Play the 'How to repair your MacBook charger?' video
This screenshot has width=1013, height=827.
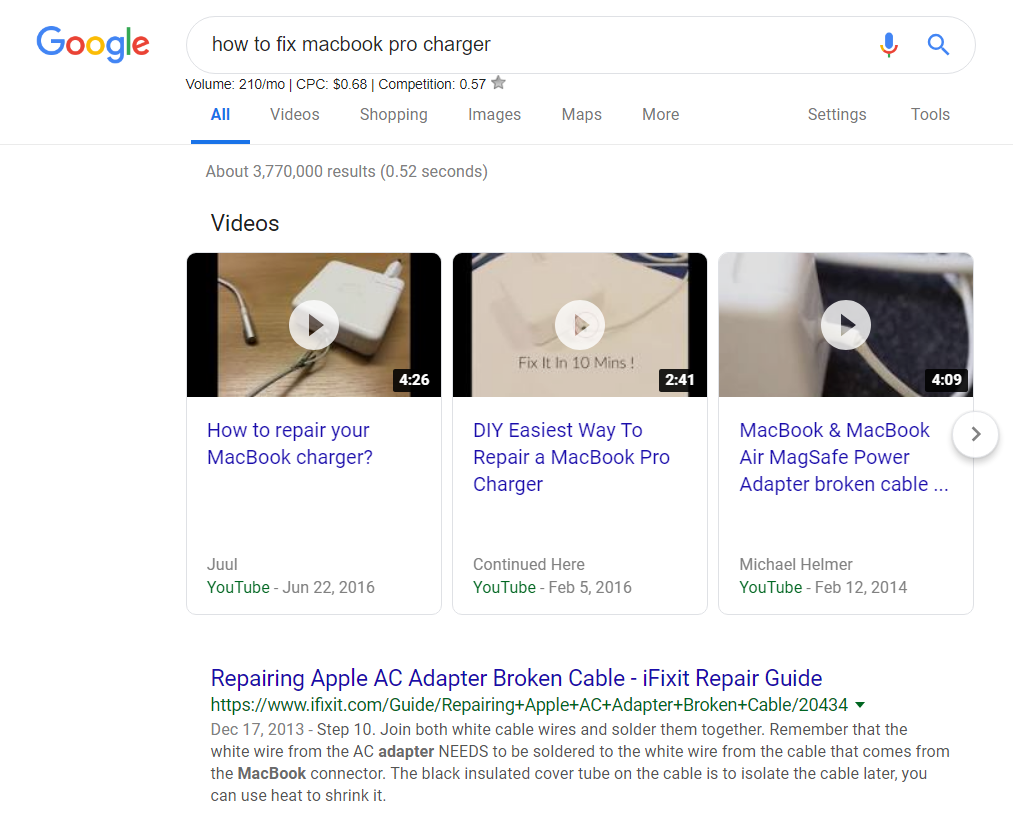click(x=314, y=325)
